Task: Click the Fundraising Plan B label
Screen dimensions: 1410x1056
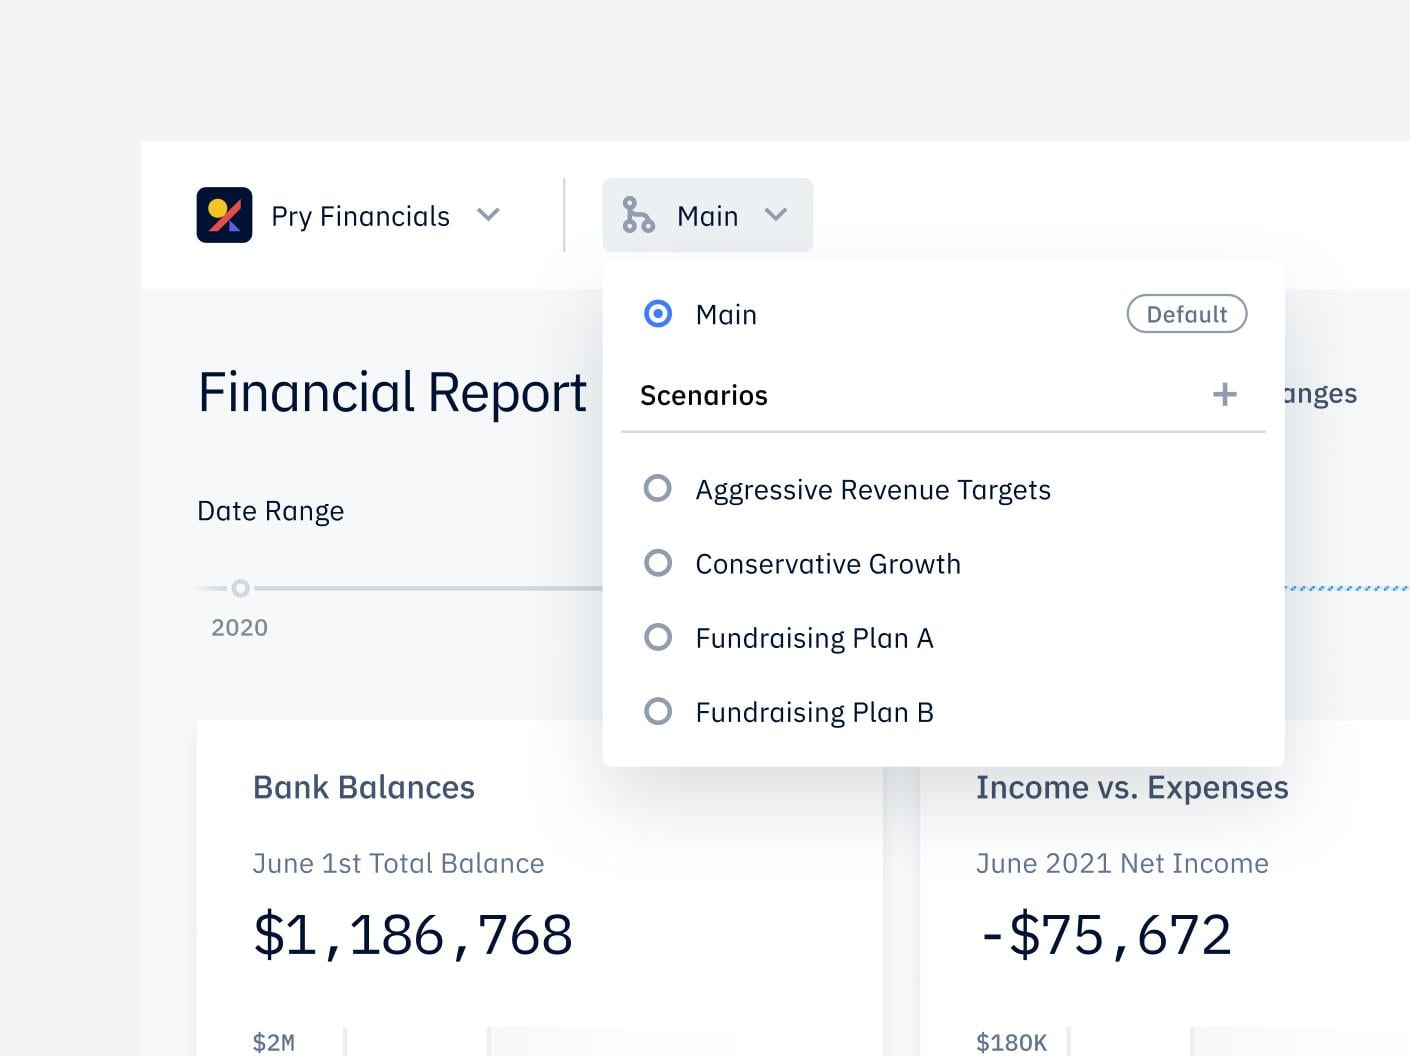Action: [x=814, y=712]
